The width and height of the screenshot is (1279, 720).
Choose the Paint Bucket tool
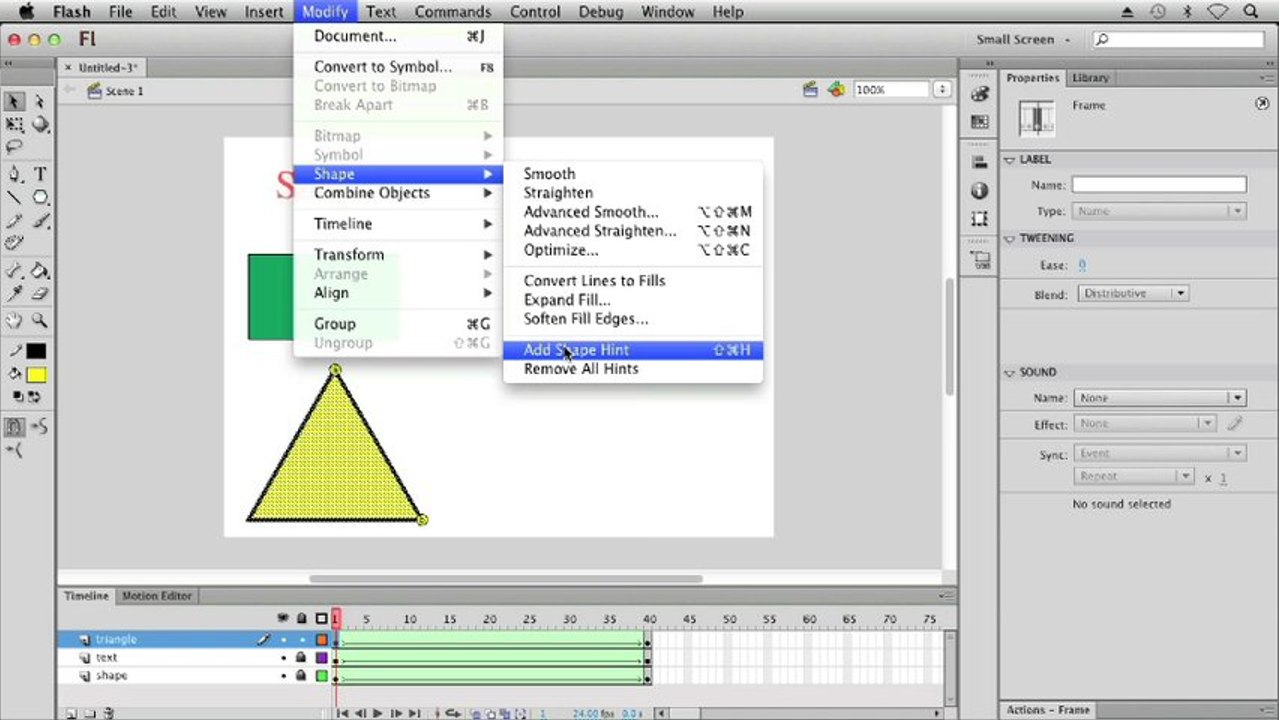pos(40,271)
